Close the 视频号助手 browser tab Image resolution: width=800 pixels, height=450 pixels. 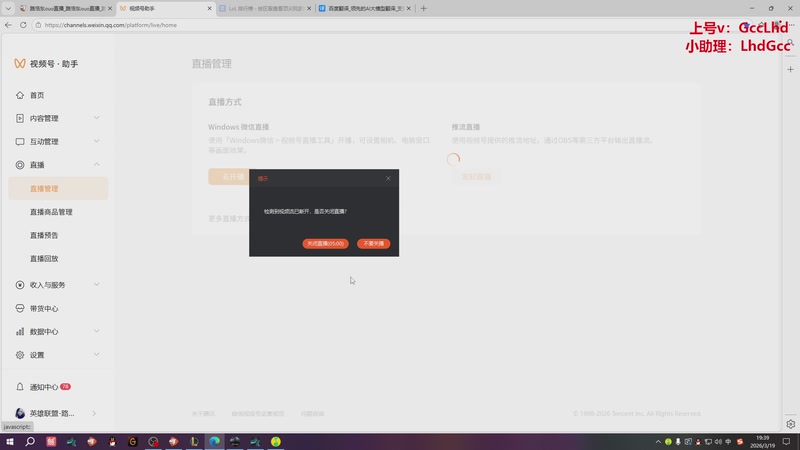209,8
